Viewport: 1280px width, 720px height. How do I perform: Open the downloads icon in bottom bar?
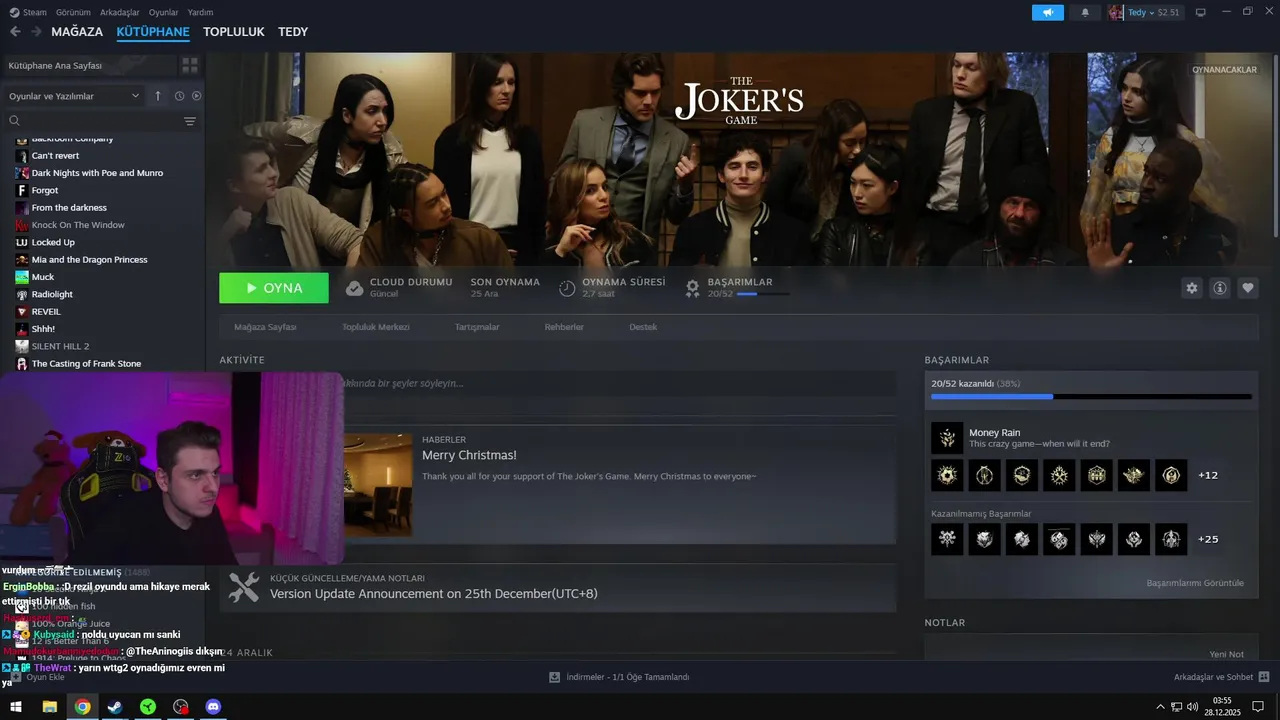(554, 677)
